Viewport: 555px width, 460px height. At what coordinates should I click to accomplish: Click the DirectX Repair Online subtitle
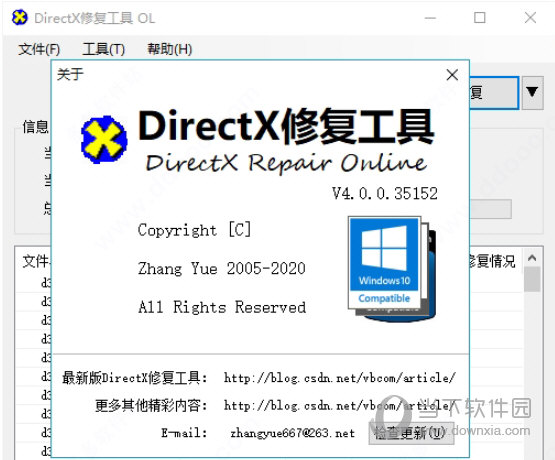[x=286, y=163]
